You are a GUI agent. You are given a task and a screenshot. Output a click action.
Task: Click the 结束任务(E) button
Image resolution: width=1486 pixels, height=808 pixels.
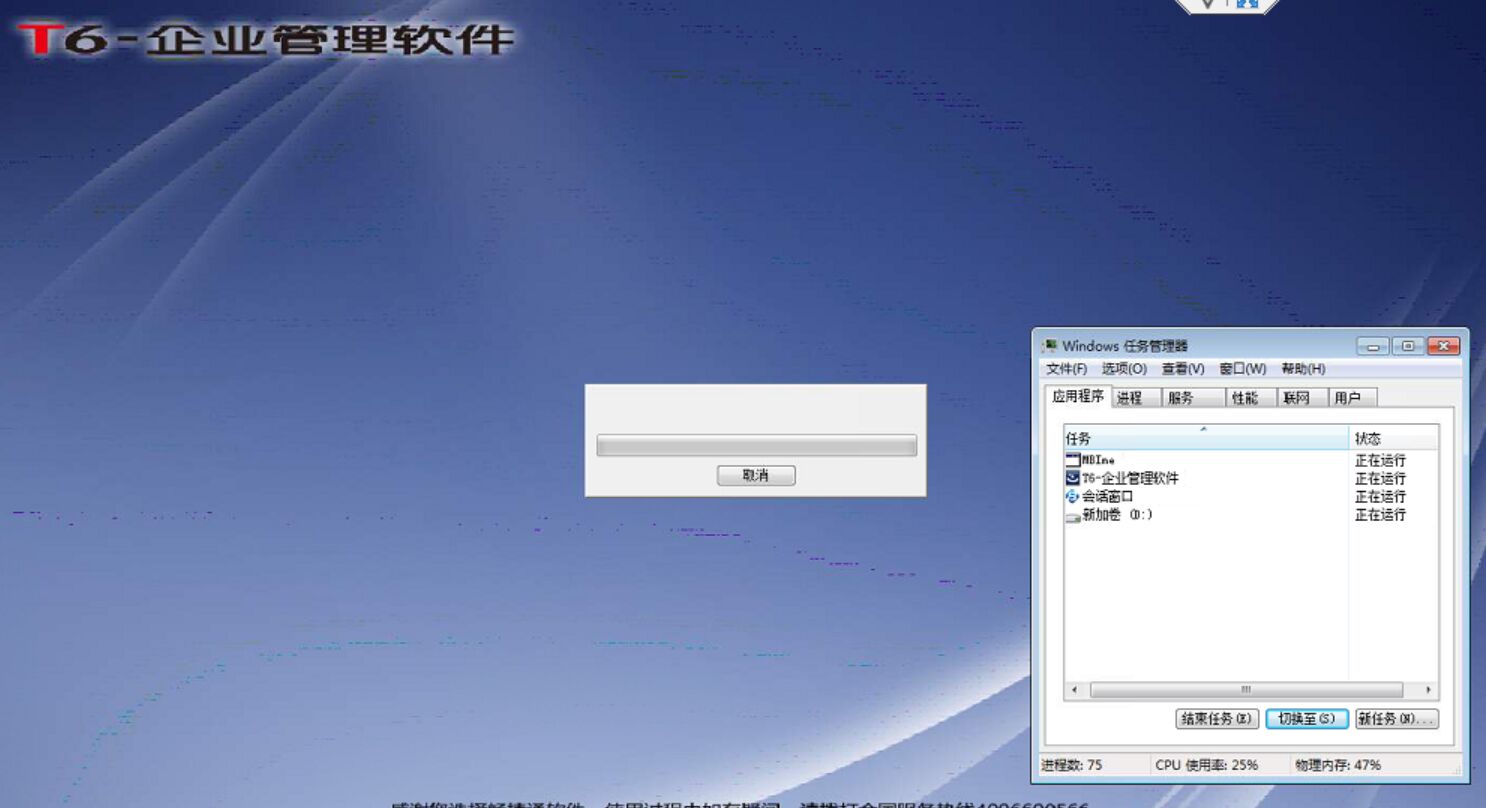point(1217,719)
